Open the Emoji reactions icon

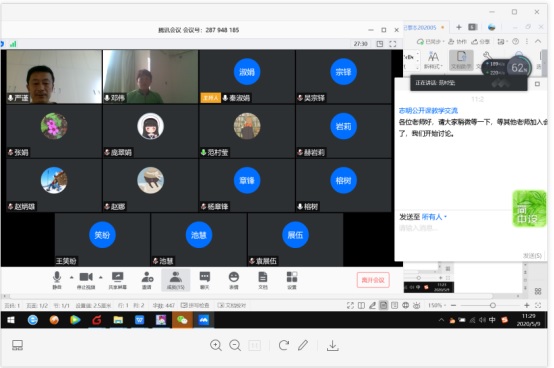pyautogui.click(x=234, y=281)
